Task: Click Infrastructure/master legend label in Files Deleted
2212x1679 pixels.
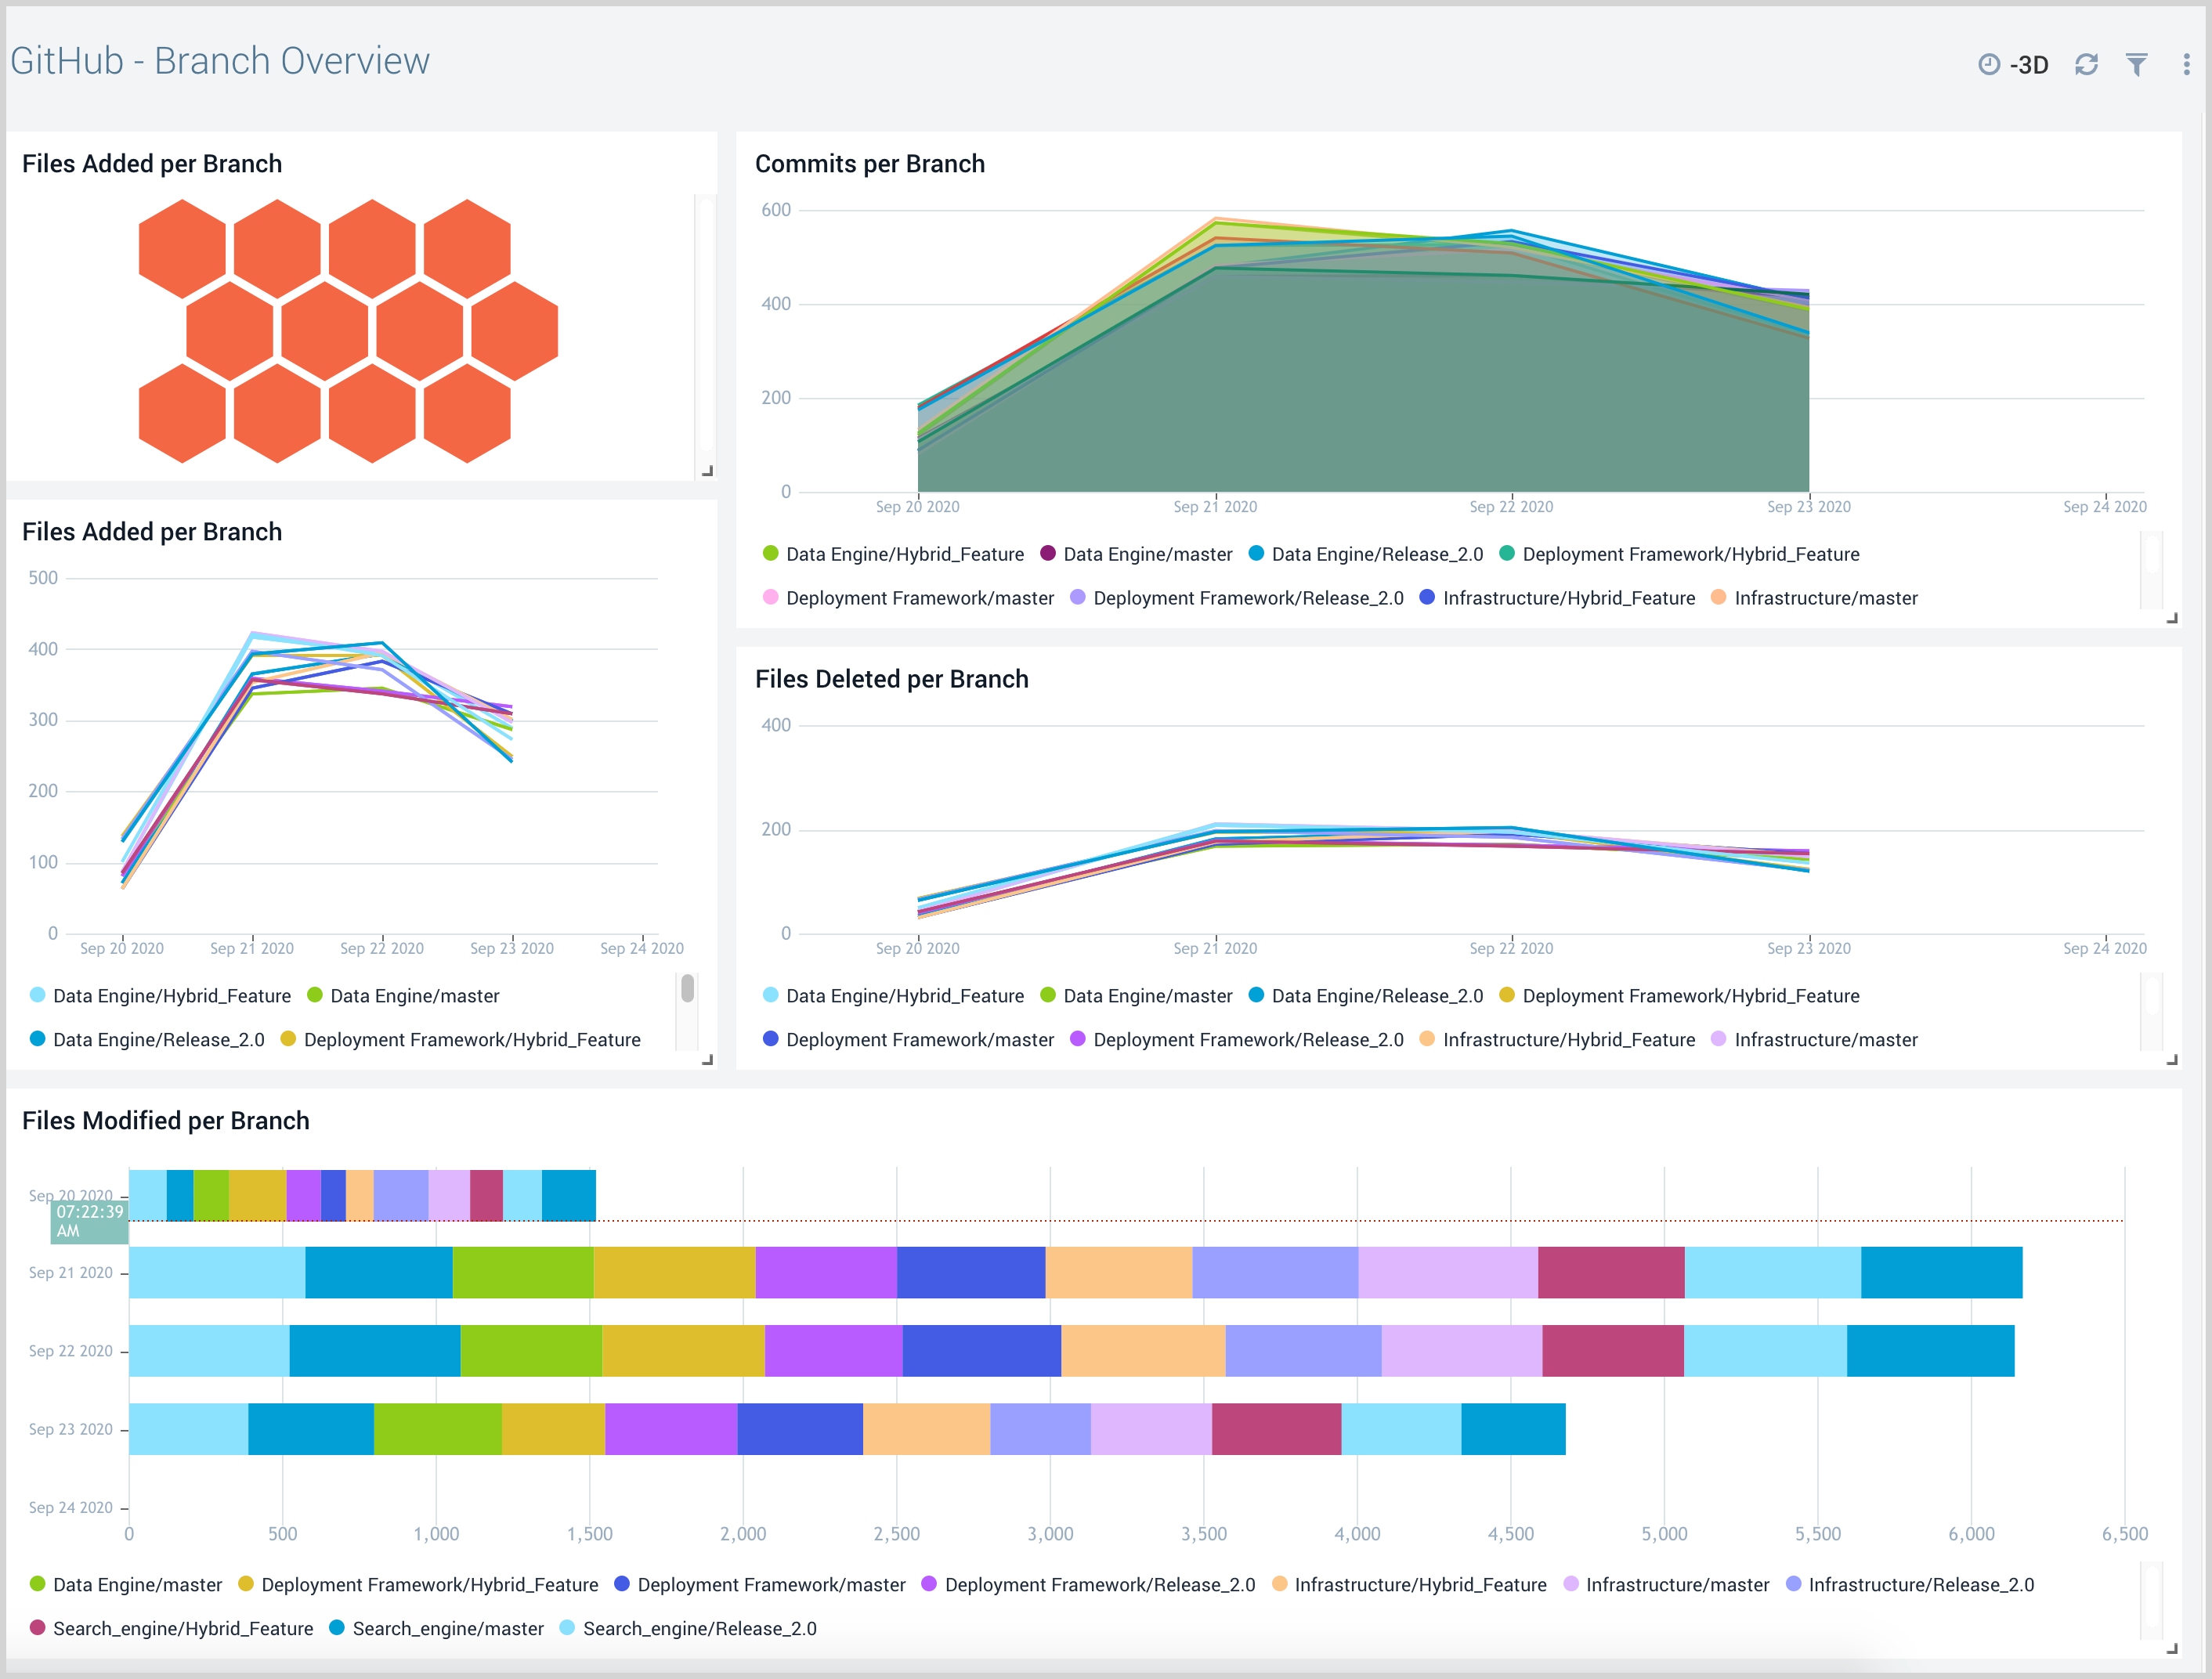Action: coord(1826,1039)
